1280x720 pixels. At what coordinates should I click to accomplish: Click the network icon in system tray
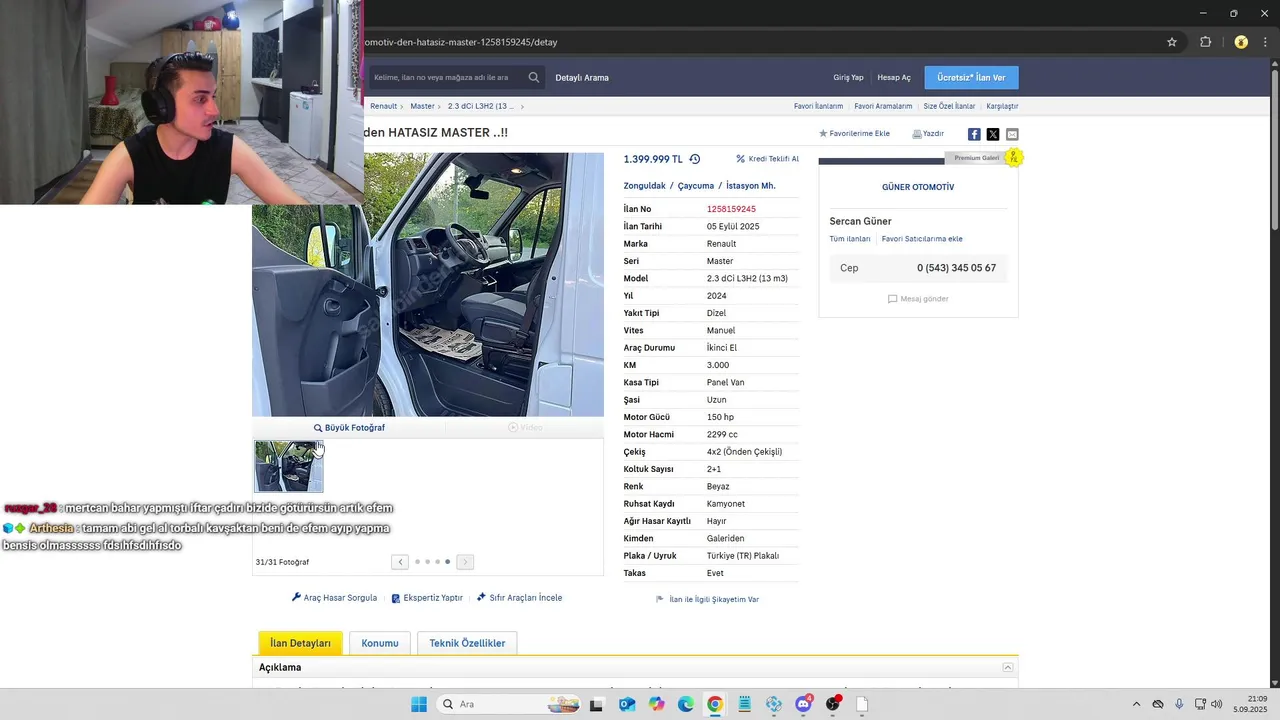1200,704
